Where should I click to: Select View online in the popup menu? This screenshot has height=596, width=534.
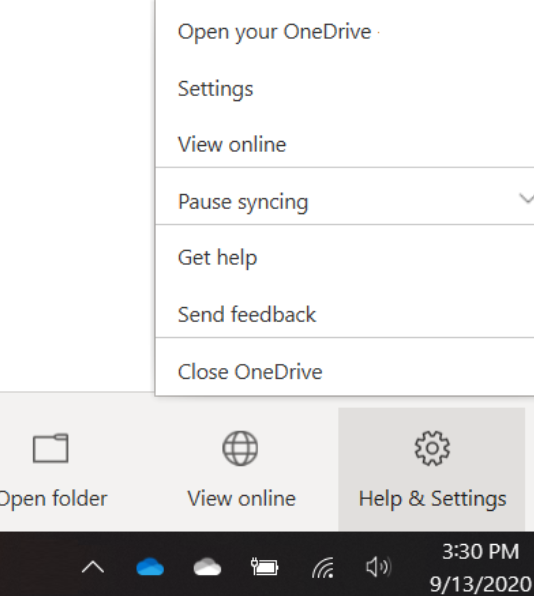point(345,144)
